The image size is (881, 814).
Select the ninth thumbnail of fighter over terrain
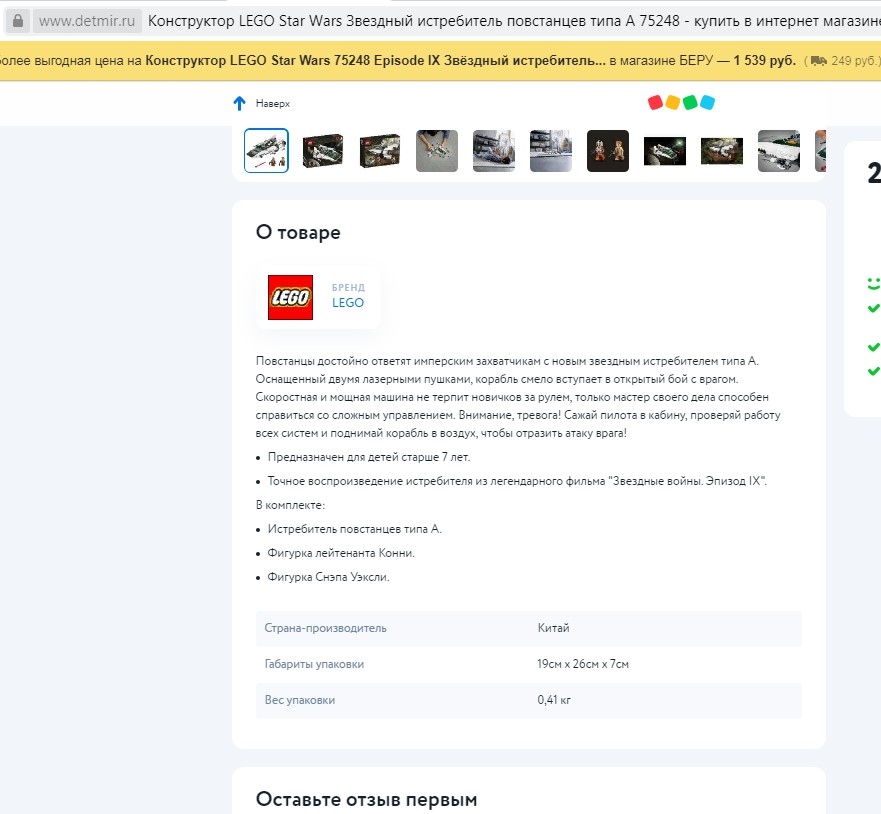click(x=721, y=151)
